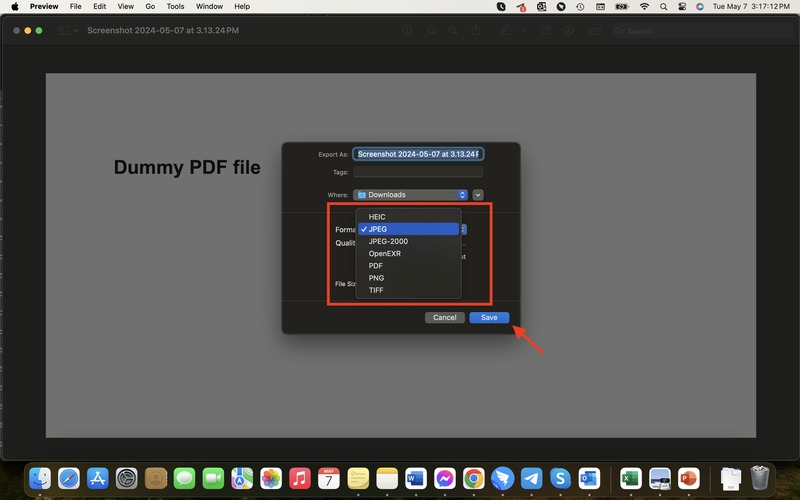Open the Window menu

[209, 7]
